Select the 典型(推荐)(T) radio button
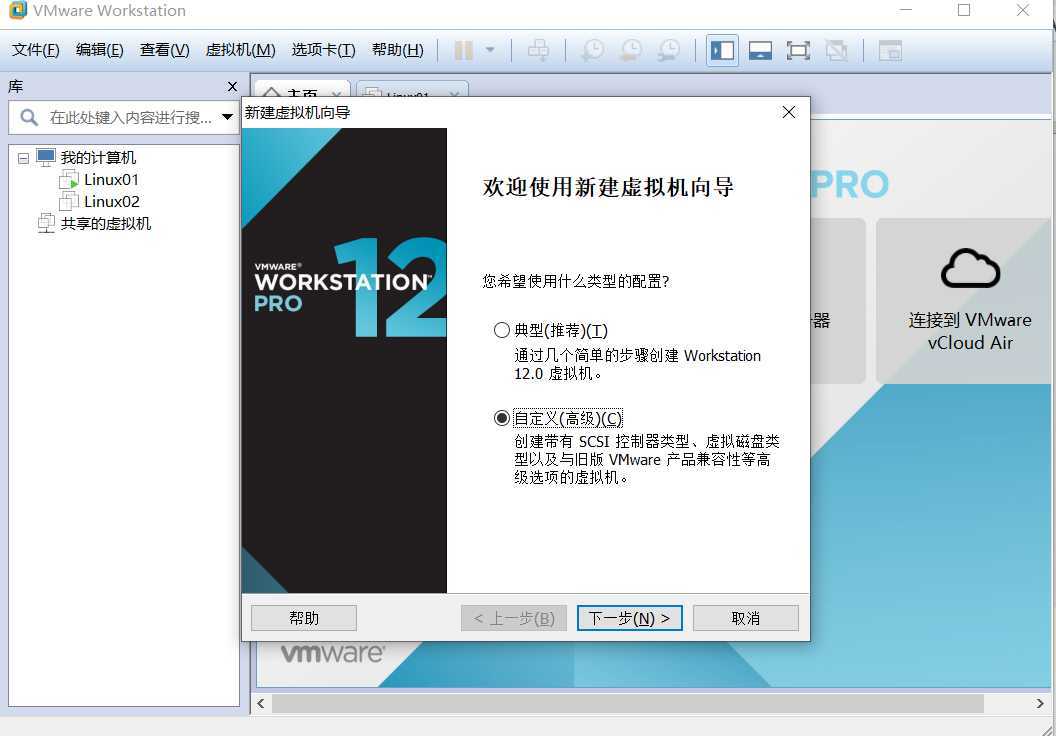 (x=502, y=330)
